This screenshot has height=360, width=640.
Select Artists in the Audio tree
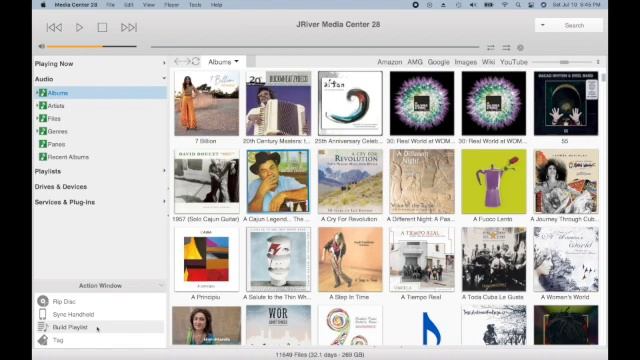(56, 106)
